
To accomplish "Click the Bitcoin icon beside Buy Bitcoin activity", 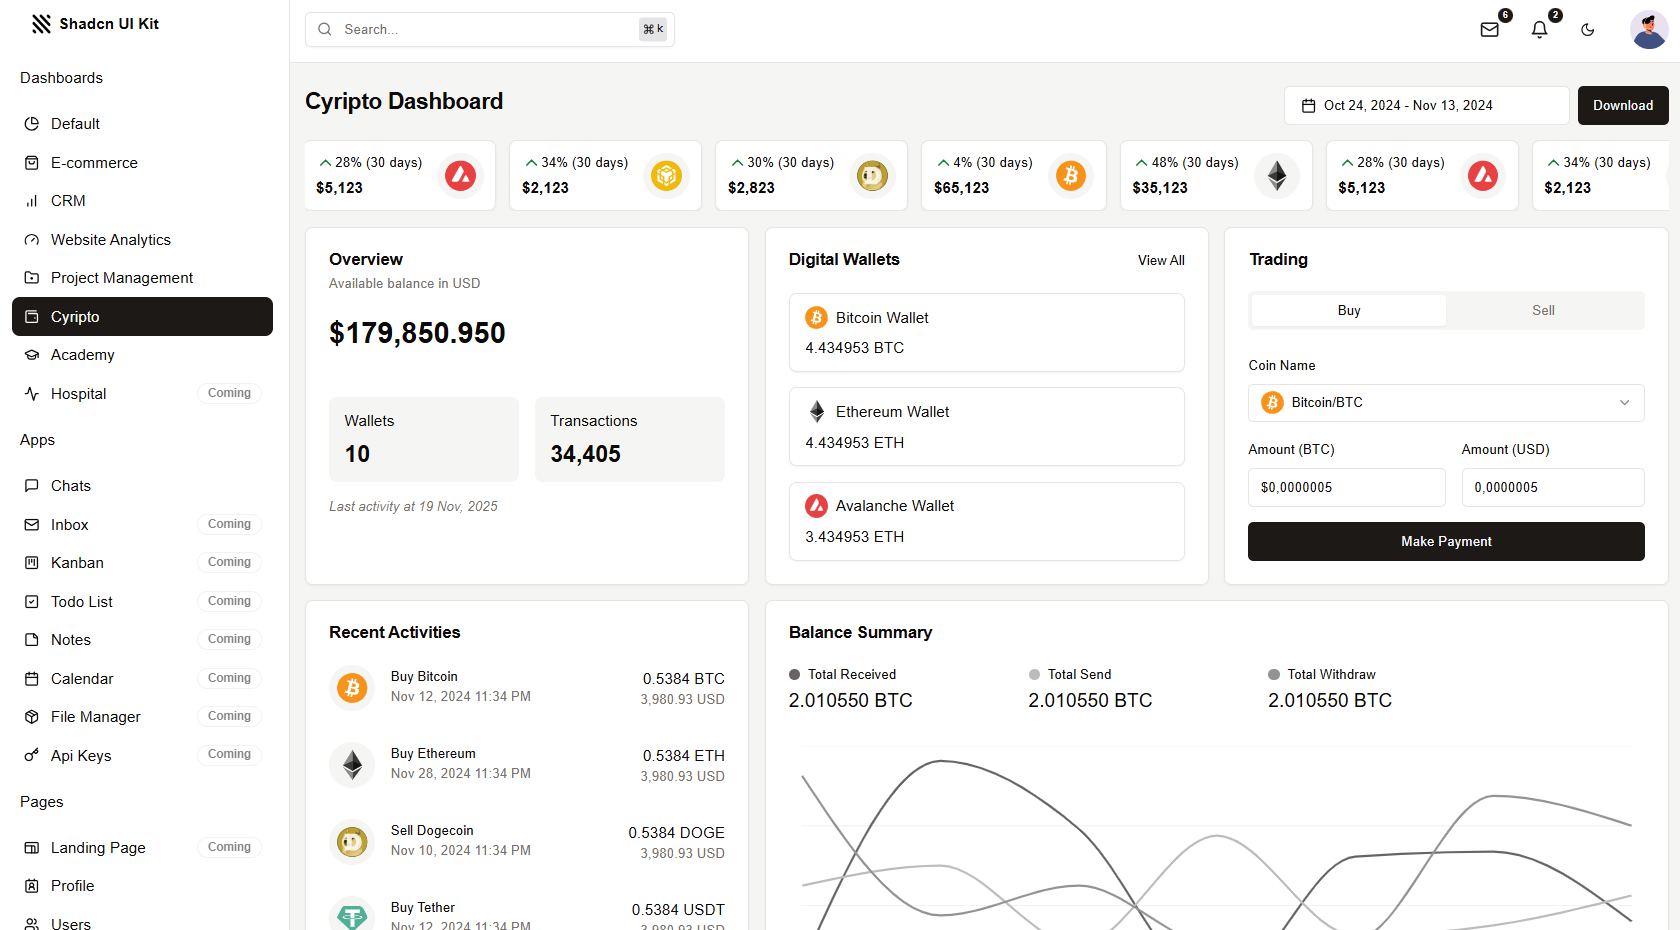I will click(352, 688).
